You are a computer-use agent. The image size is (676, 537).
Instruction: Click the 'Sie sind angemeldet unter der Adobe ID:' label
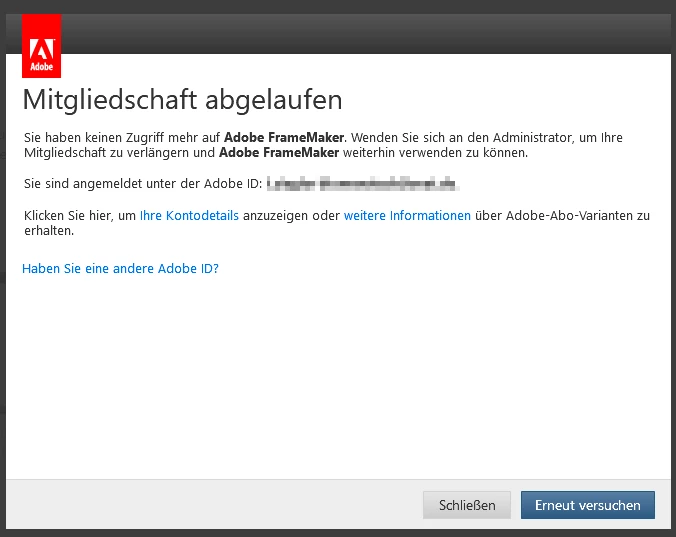(143, 184)
